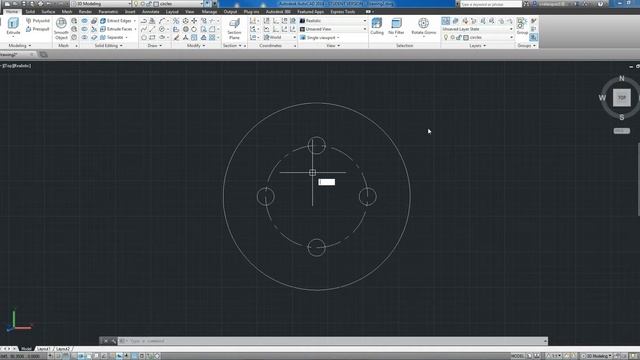Switch to the Layout1 tab
640x360 pixels.
click(43, 349)
